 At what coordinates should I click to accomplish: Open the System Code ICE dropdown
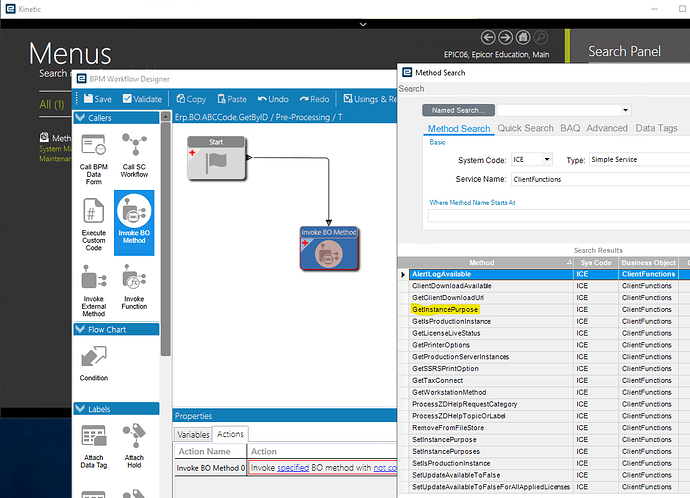click(547, 159)
